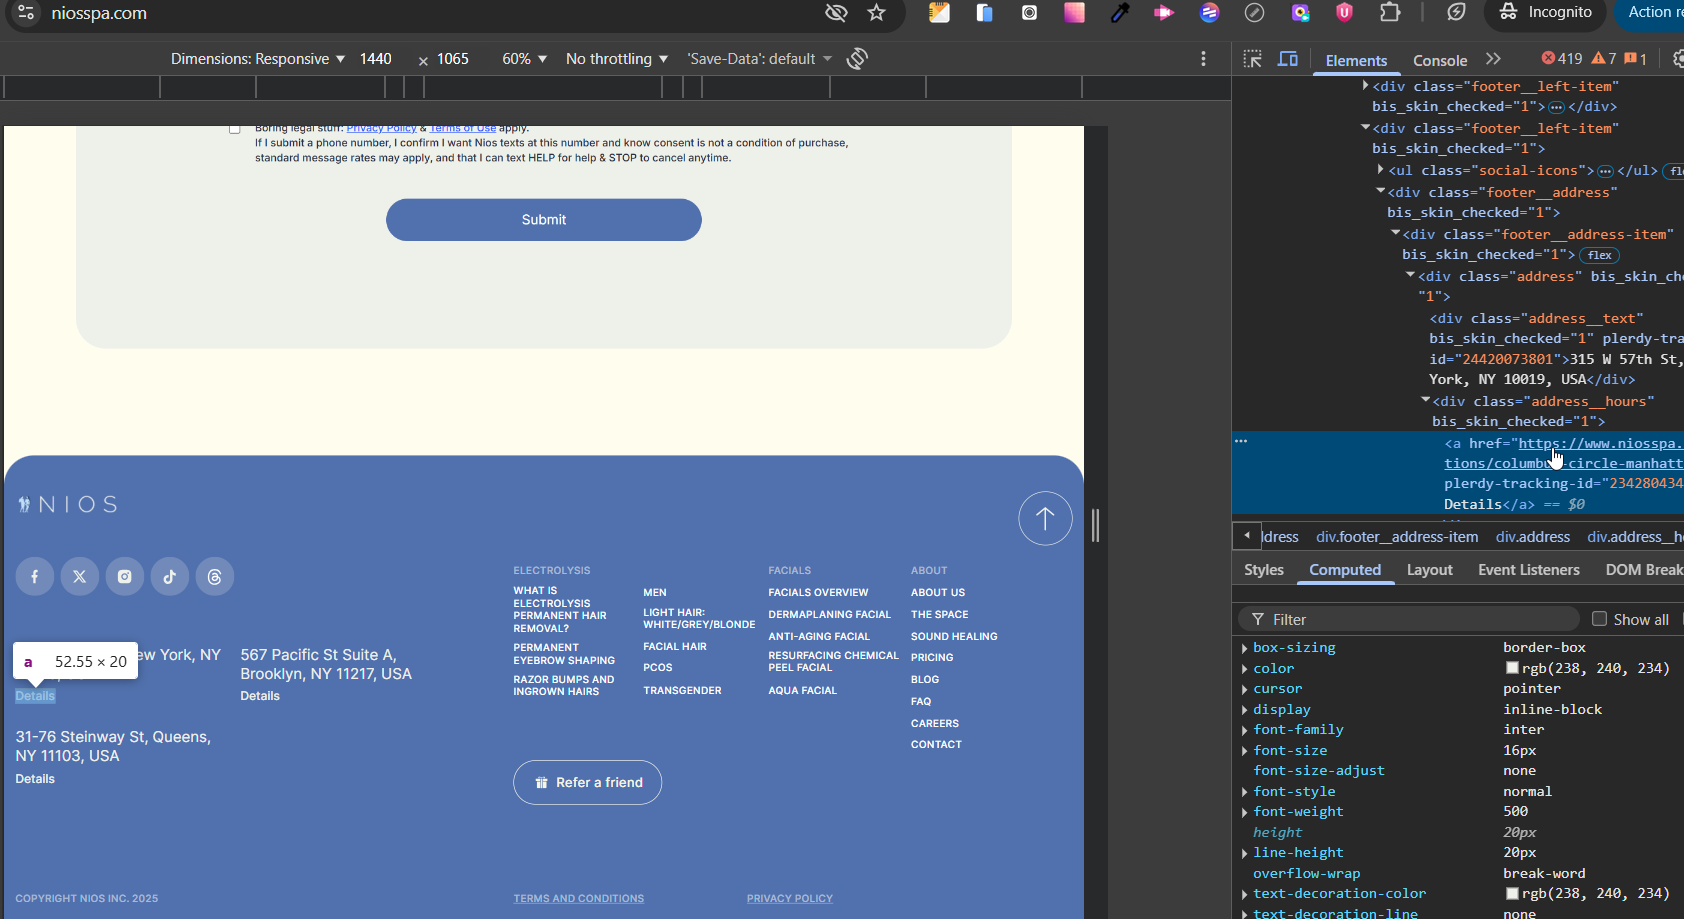
Task: Open the 60% zoom dropdown
Action: tap(524, 59)
